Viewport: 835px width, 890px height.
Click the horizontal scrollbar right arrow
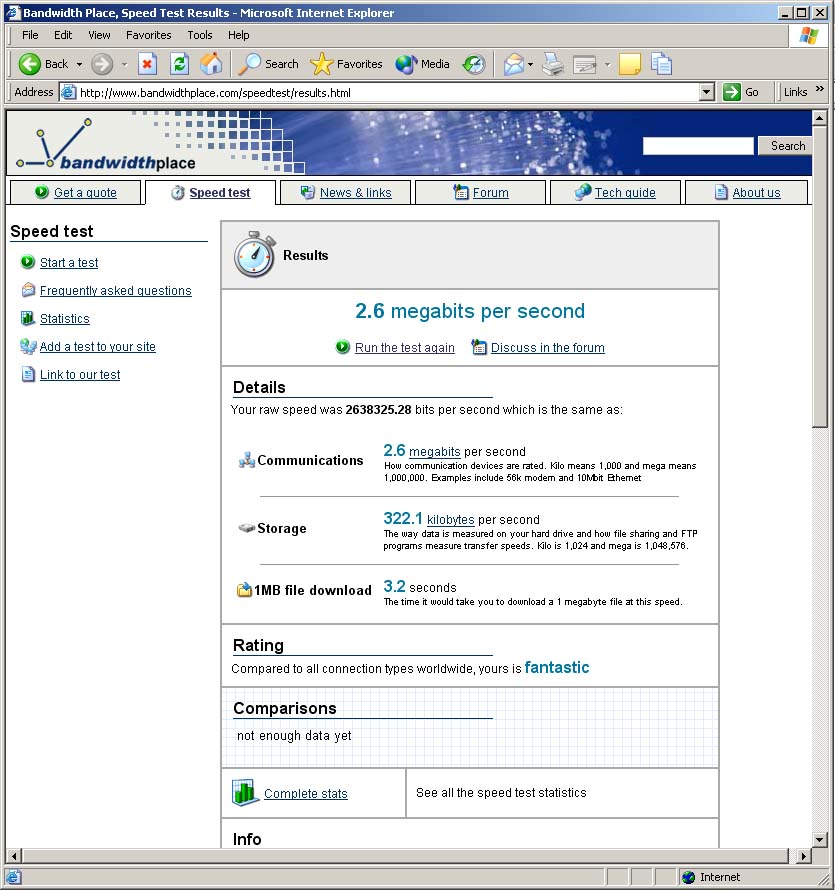coord(803,855)
